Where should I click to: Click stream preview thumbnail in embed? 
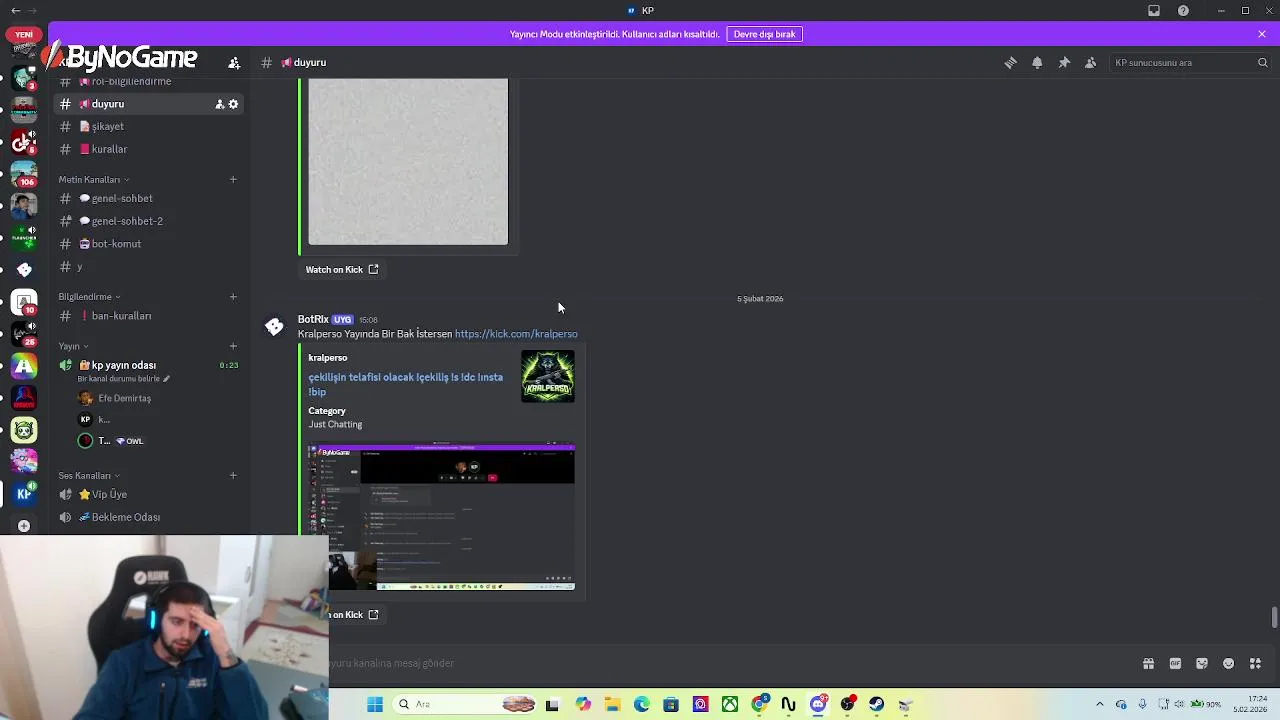(442, 517)
